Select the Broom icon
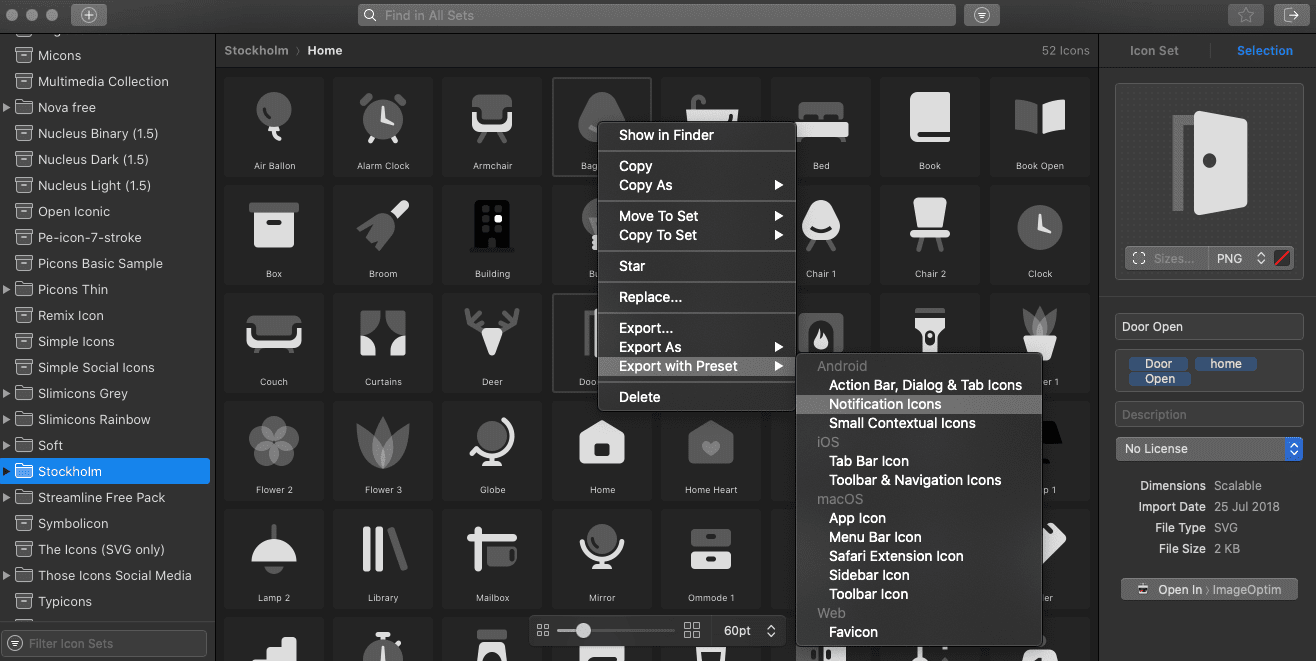The width and height of the screenshot is (1316, 661). (x=383, y=235)
